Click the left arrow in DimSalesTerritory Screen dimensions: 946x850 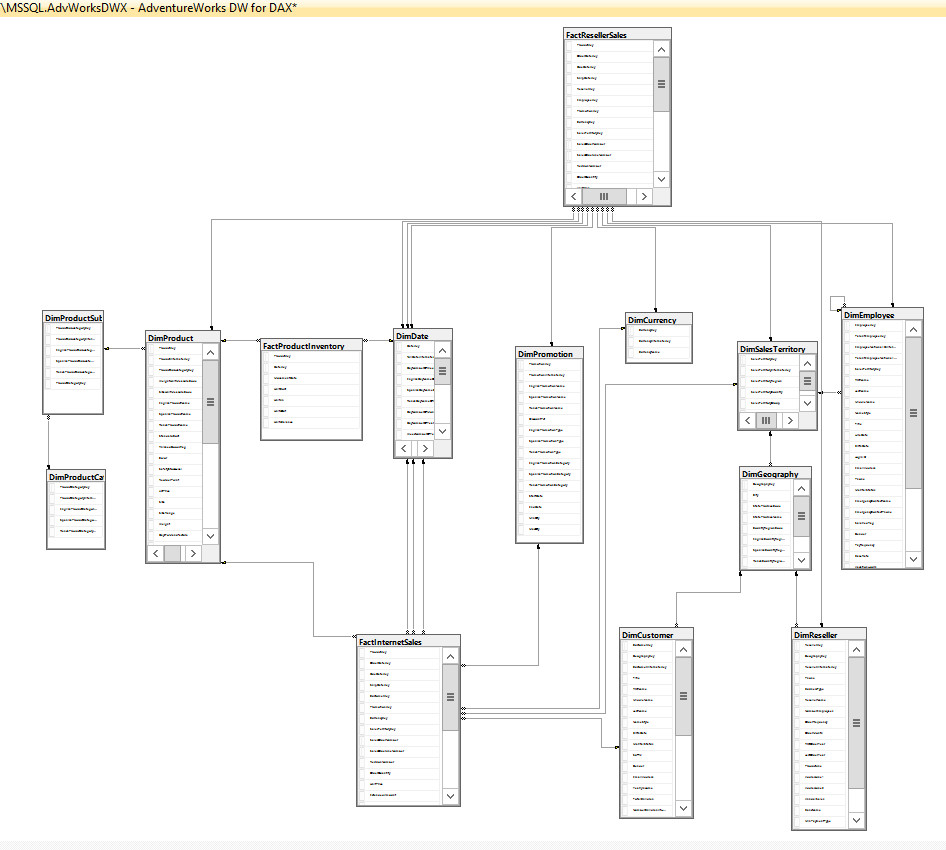pos(748,420)
